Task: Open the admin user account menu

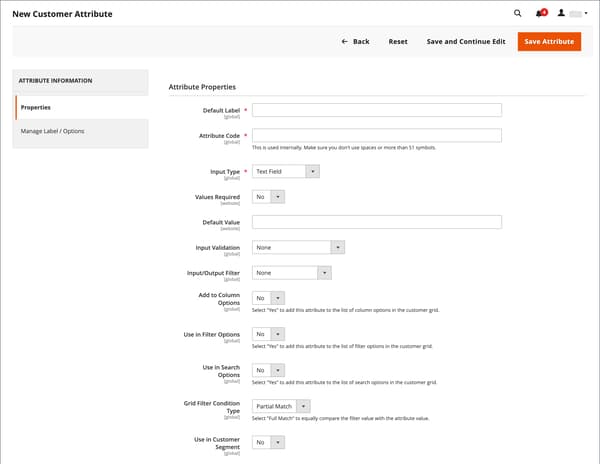Action: coord(572,13)
